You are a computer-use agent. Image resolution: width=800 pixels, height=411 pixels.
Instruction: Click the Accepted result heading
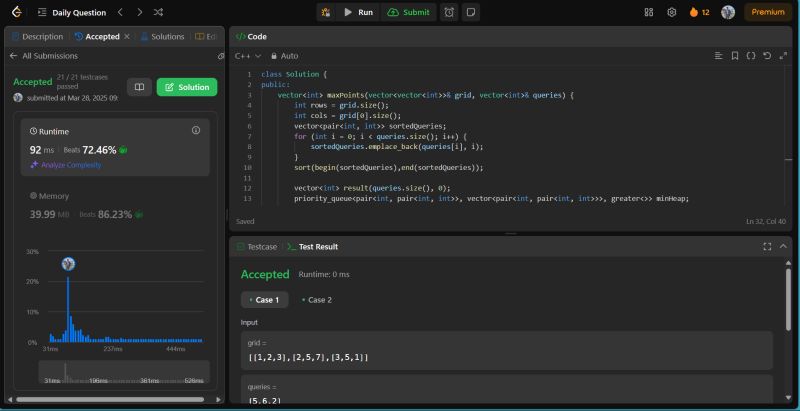coord(265,274)
